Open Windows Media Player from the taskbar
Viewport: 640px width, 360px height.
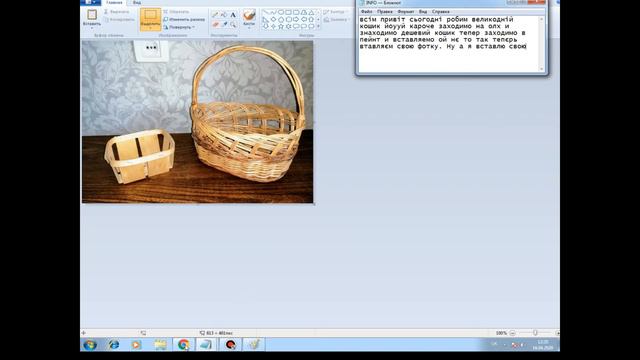(136, 344)
